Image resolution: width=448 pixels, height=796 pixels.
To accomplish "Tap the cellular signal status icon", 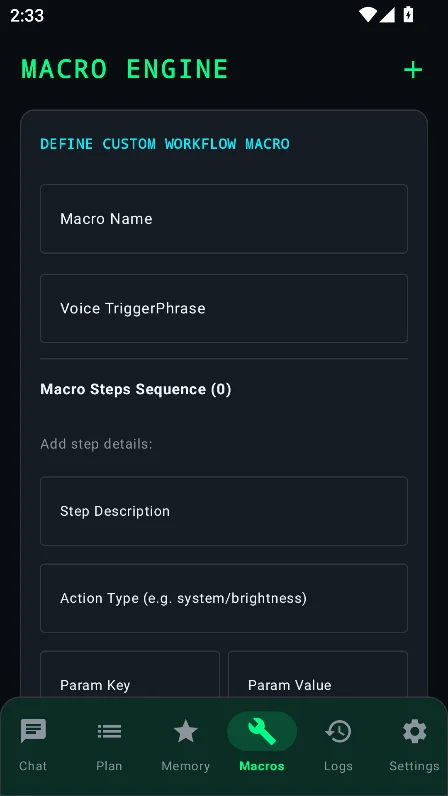I will [x=387, y=15].
